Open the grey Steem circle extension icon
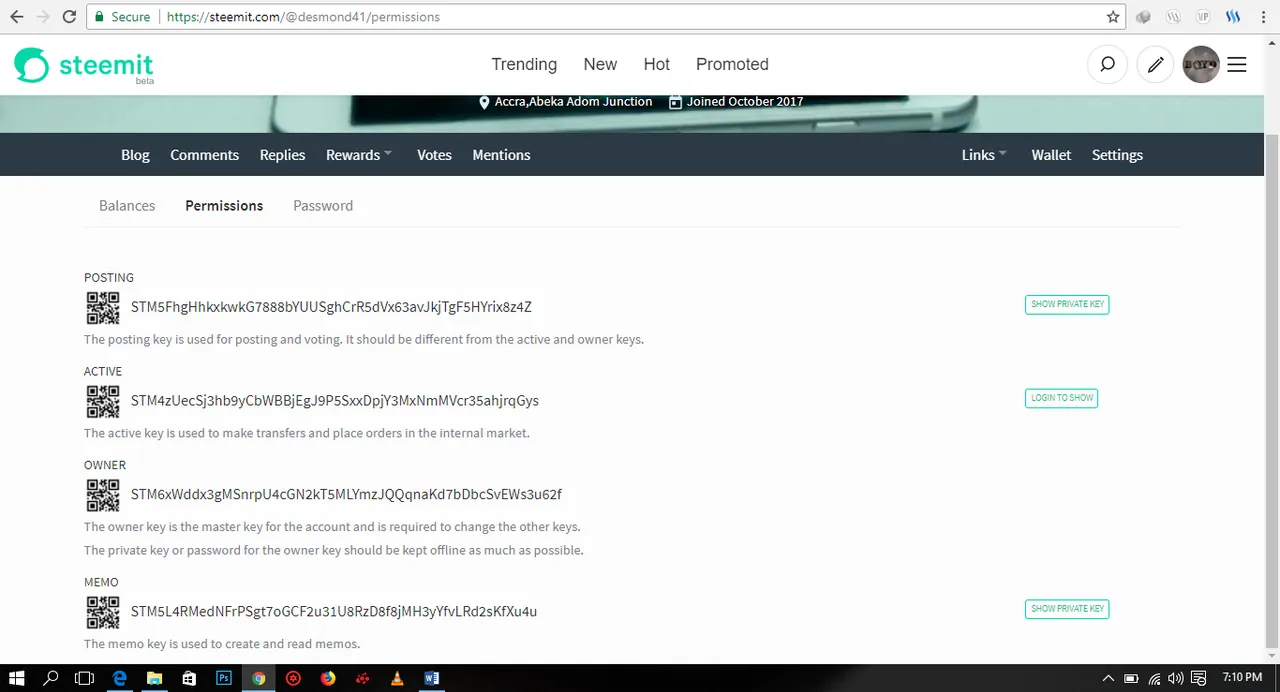 coord(1174,17)
